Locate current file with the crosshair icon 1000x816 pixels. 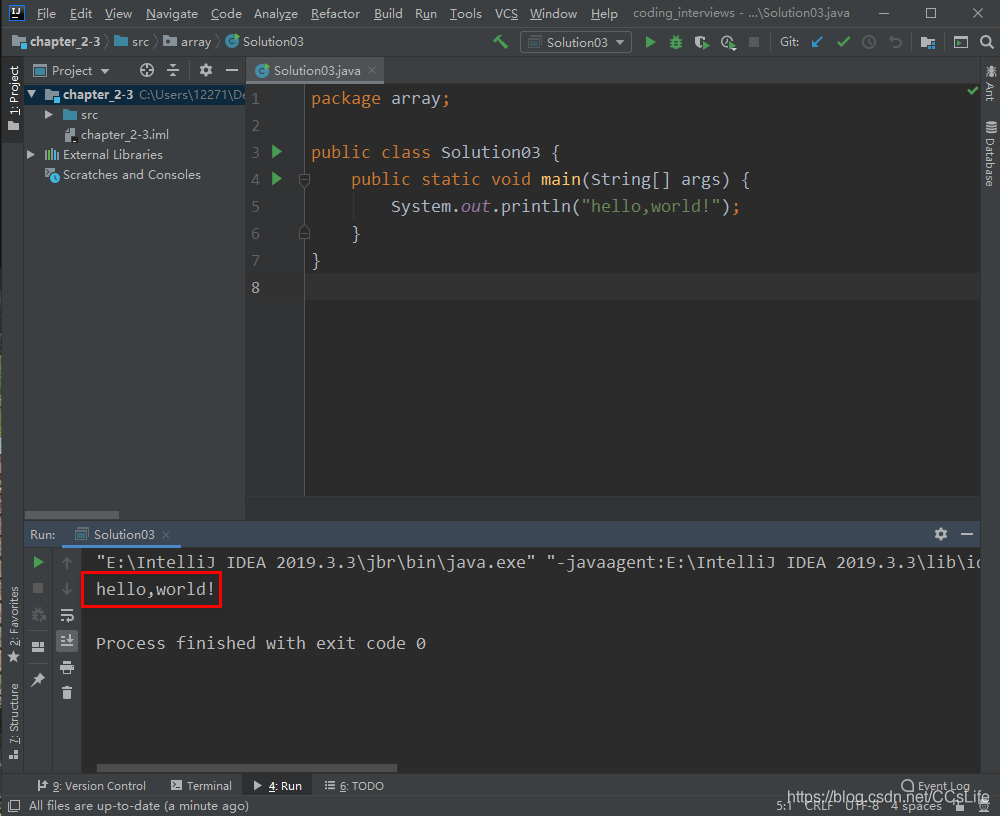(x=147, y=70)
